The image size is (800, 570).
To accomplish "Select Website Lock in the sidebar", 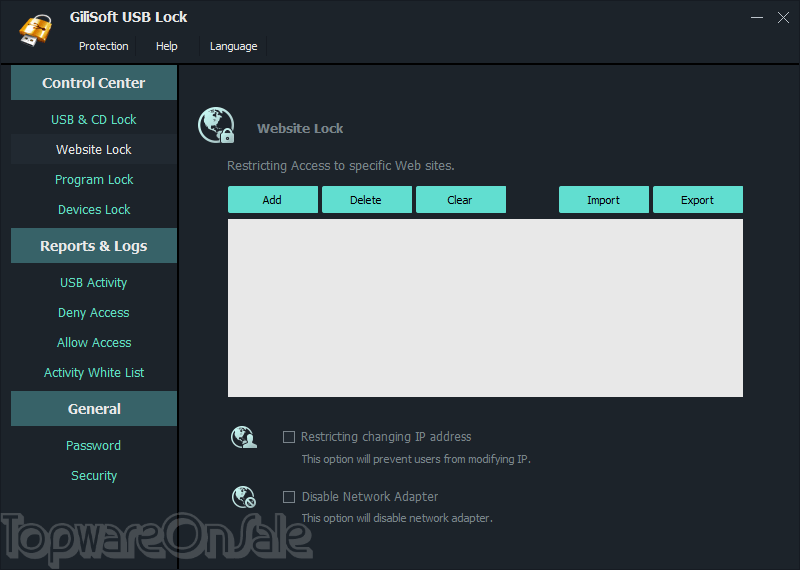I will click(94, 150).
